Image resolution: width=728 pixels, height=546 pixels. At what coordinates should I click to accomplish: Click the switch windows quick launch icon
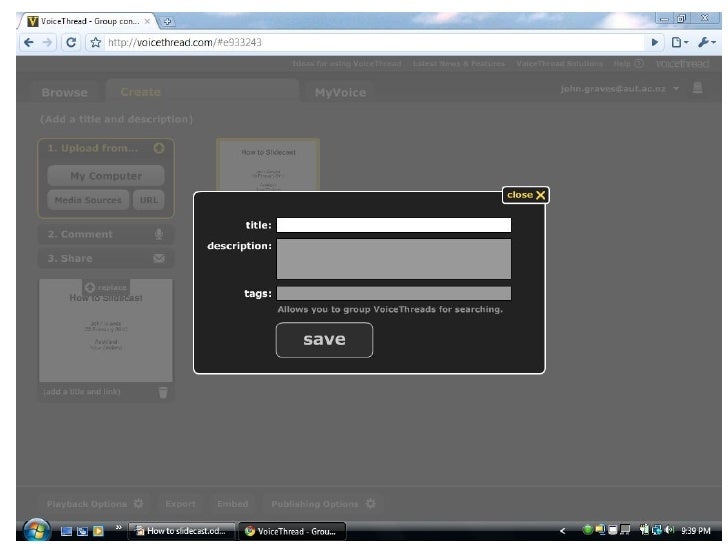tap(82, 531)
